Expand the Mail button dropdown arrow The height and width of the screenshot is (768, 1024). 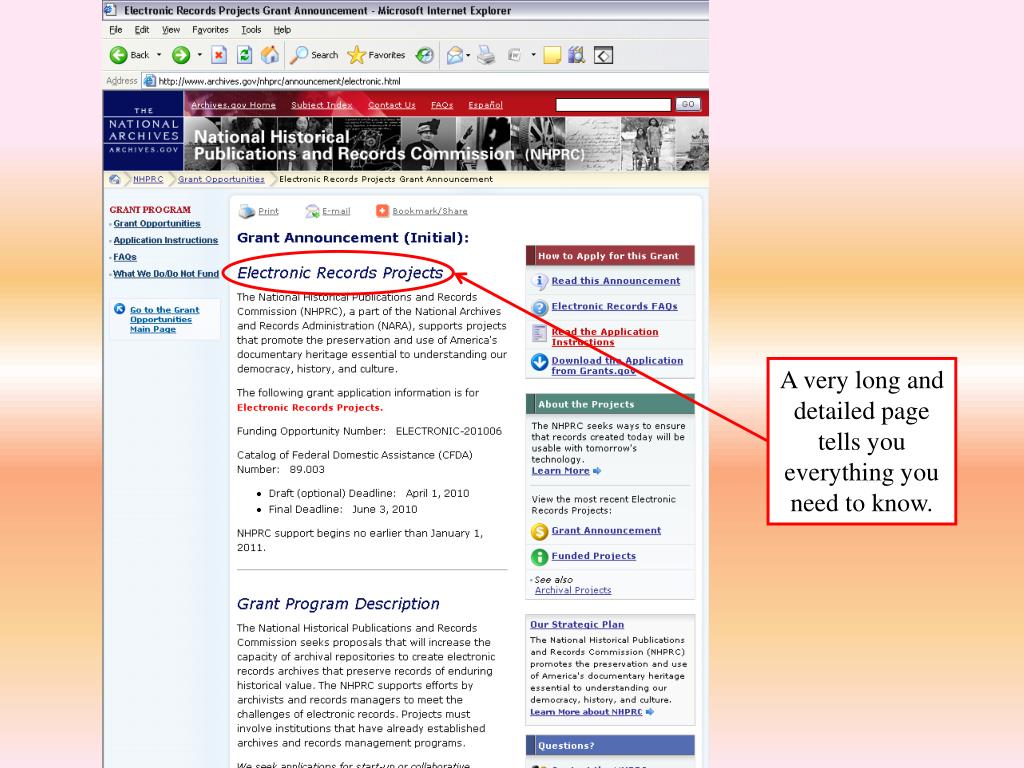coord(468,56)
